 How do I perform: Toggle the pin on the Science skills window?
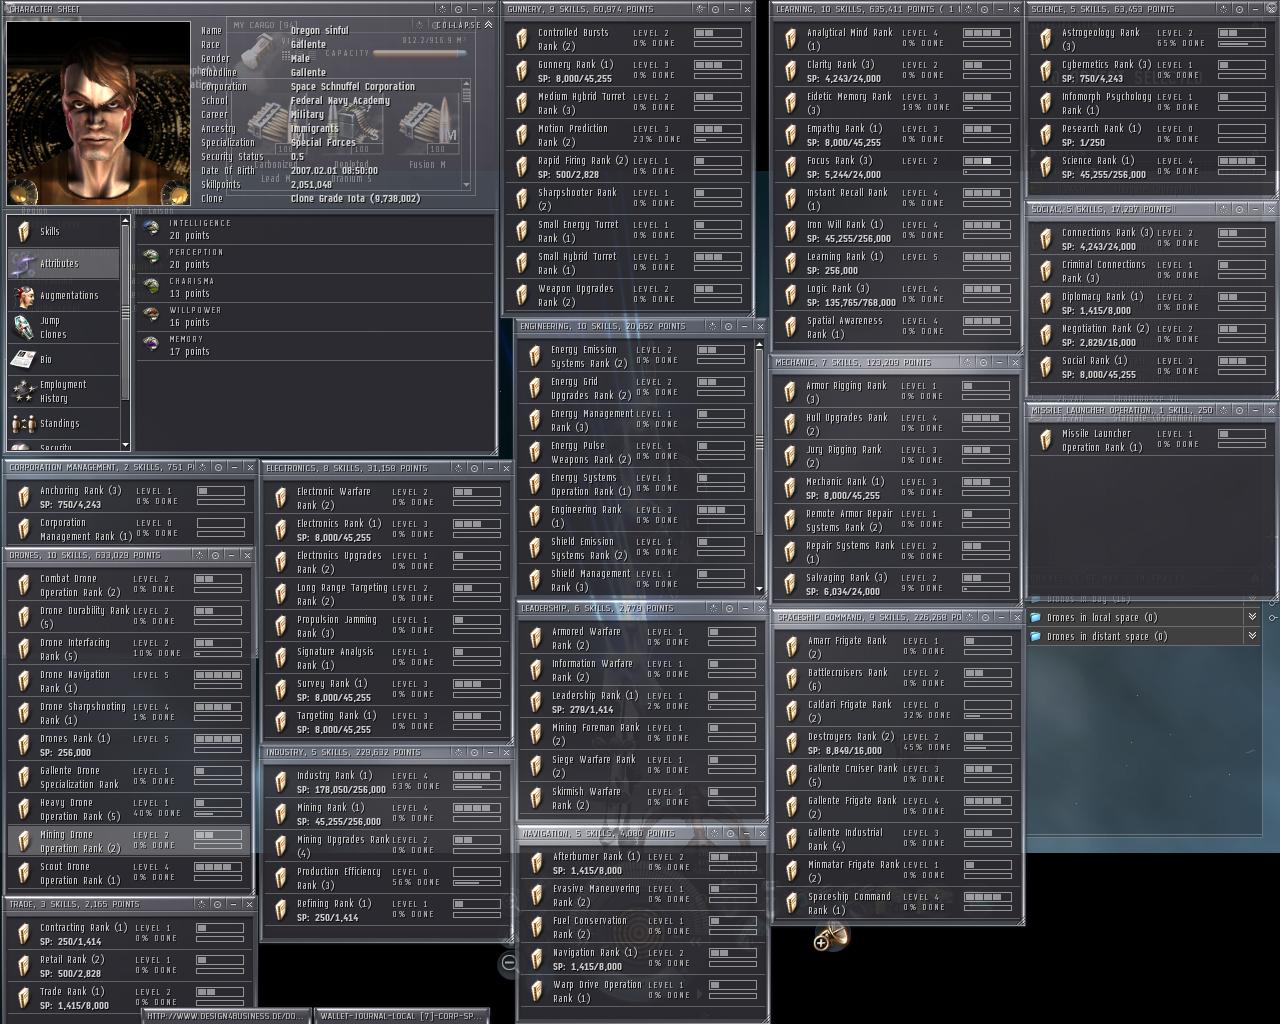[1239, 9]
